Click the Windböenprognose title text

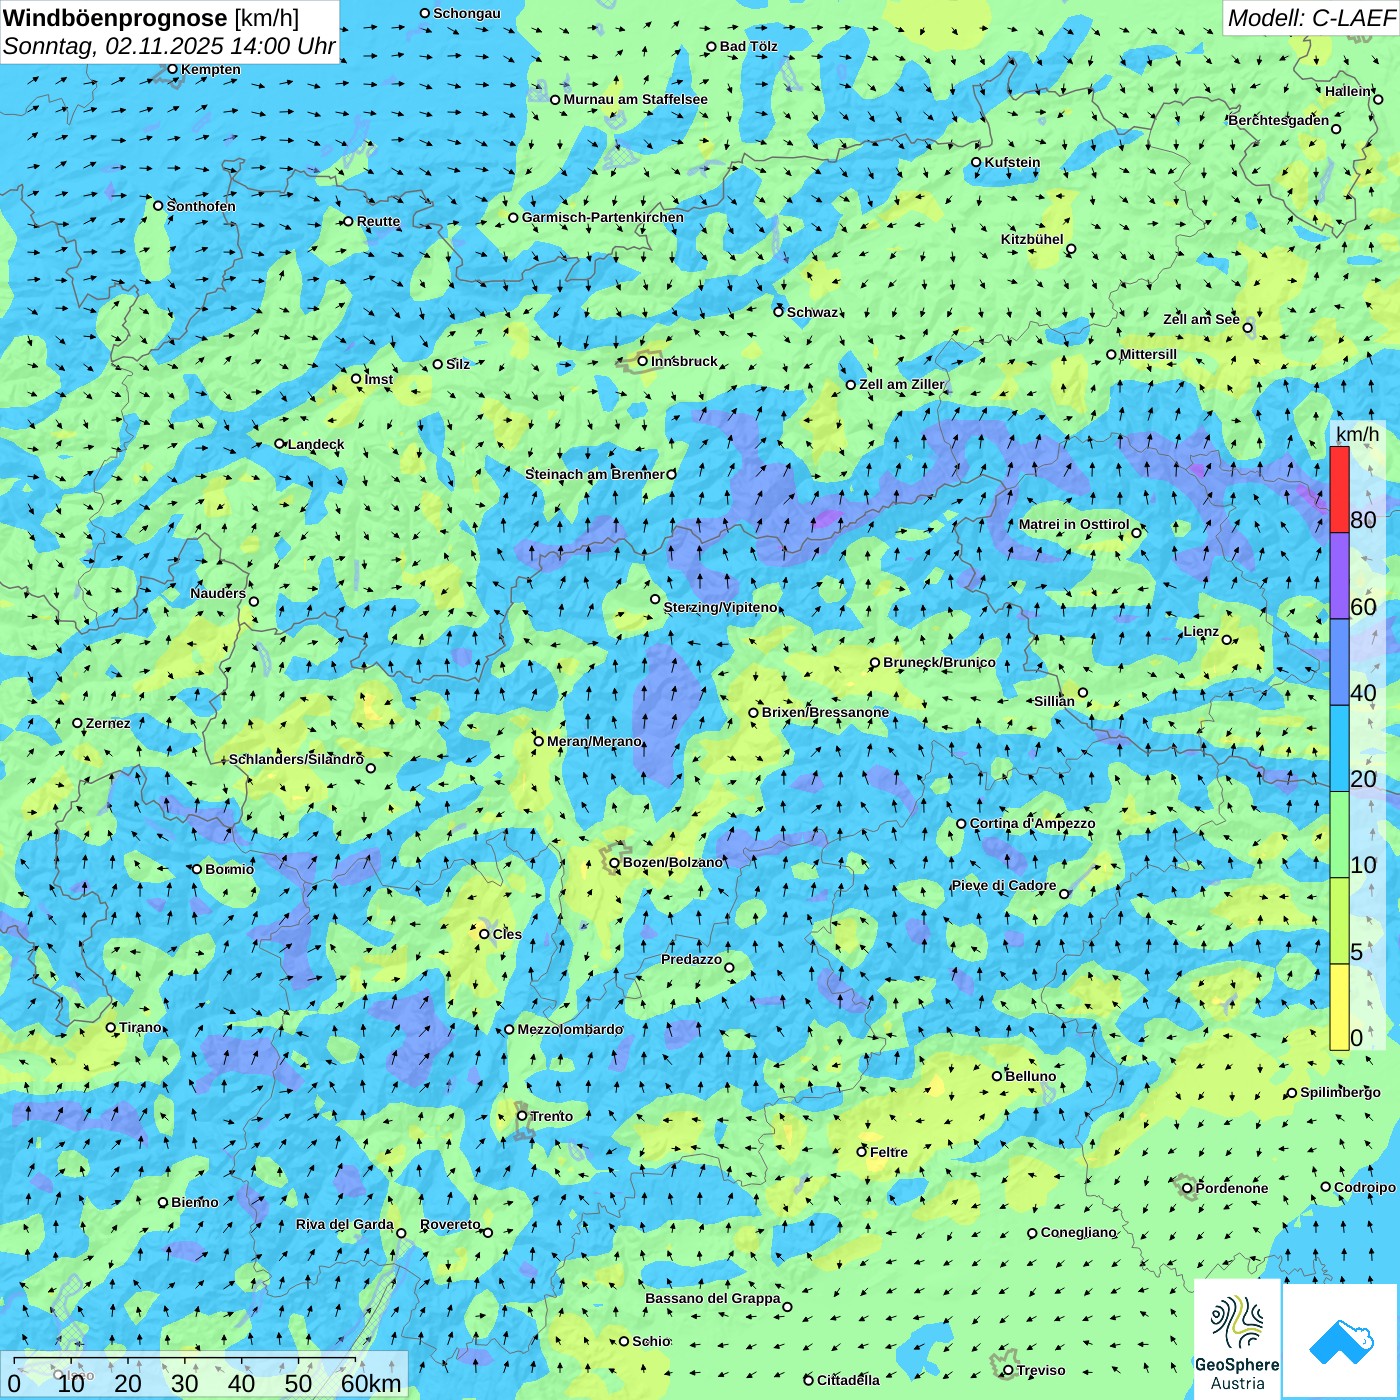pos(115,18)
